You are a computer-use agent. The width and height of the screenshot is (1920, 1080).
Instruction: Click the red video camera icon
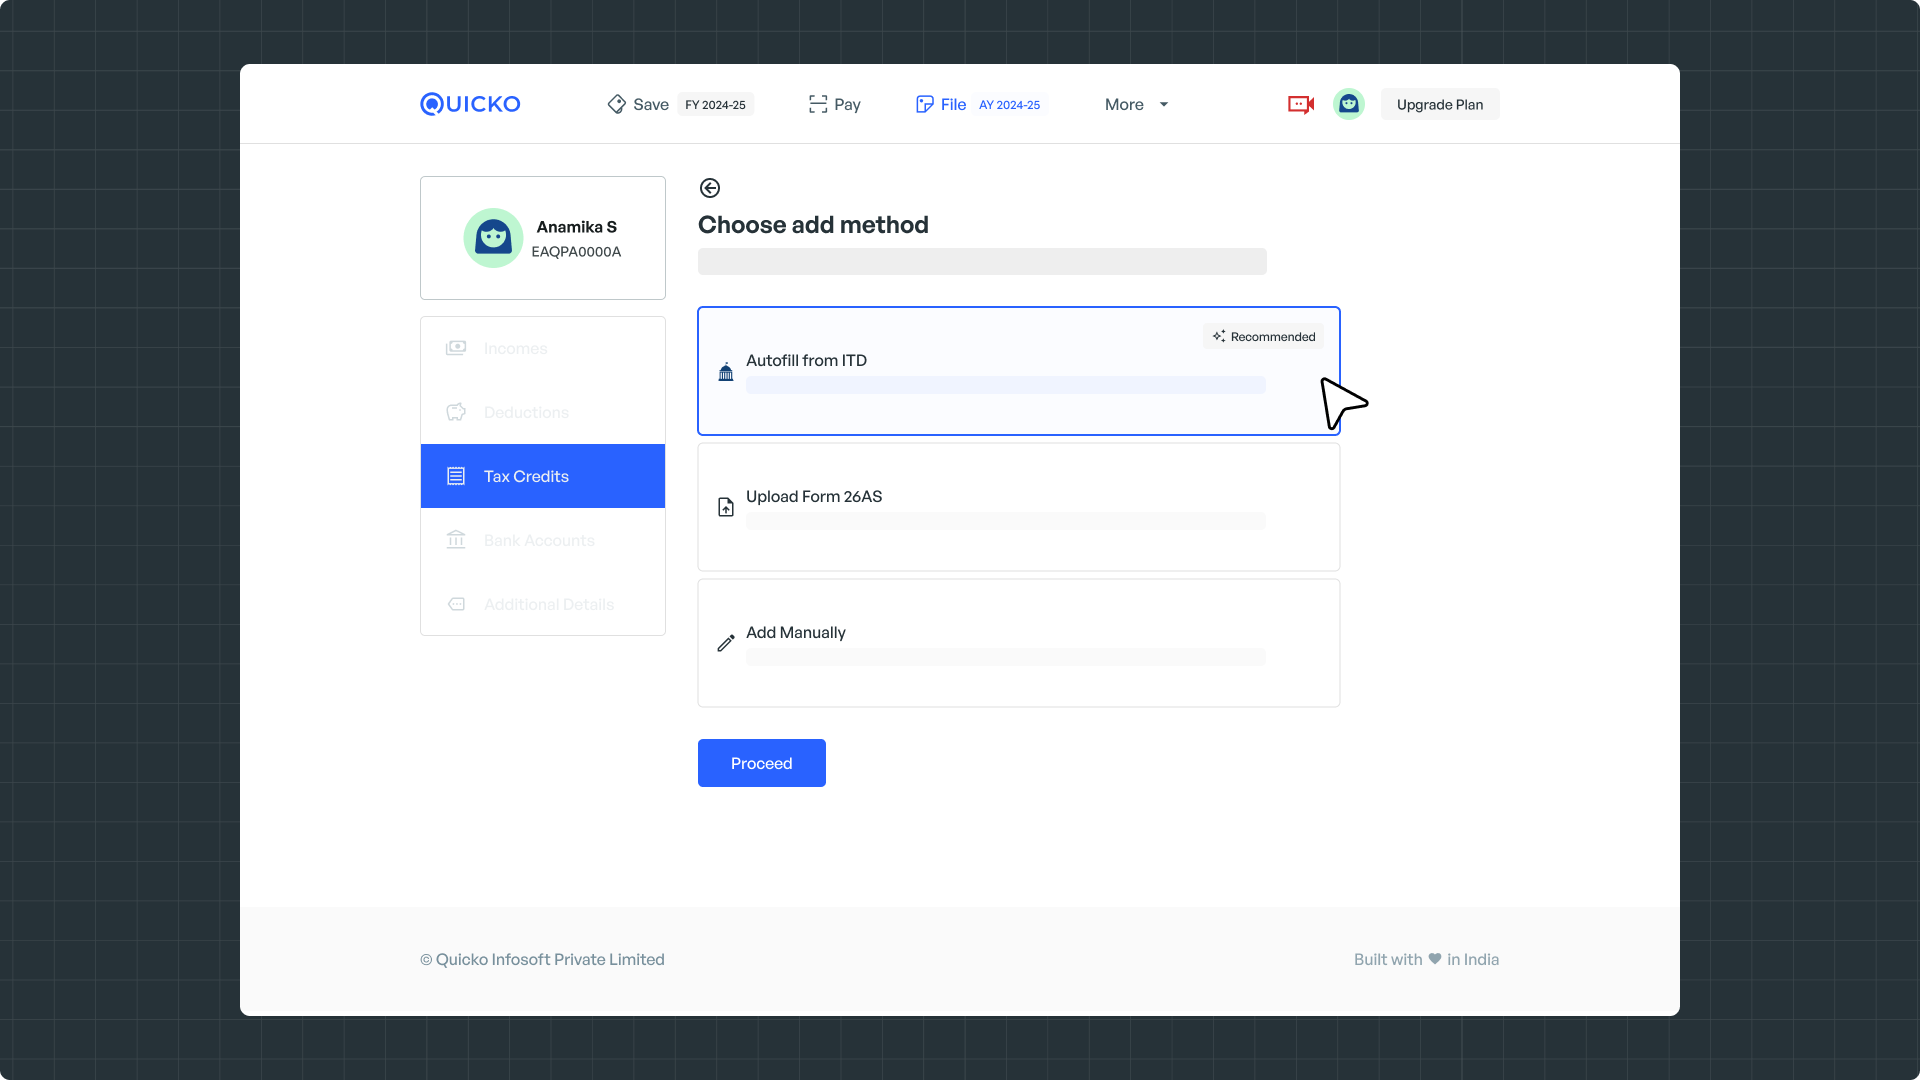point(1301,104)
